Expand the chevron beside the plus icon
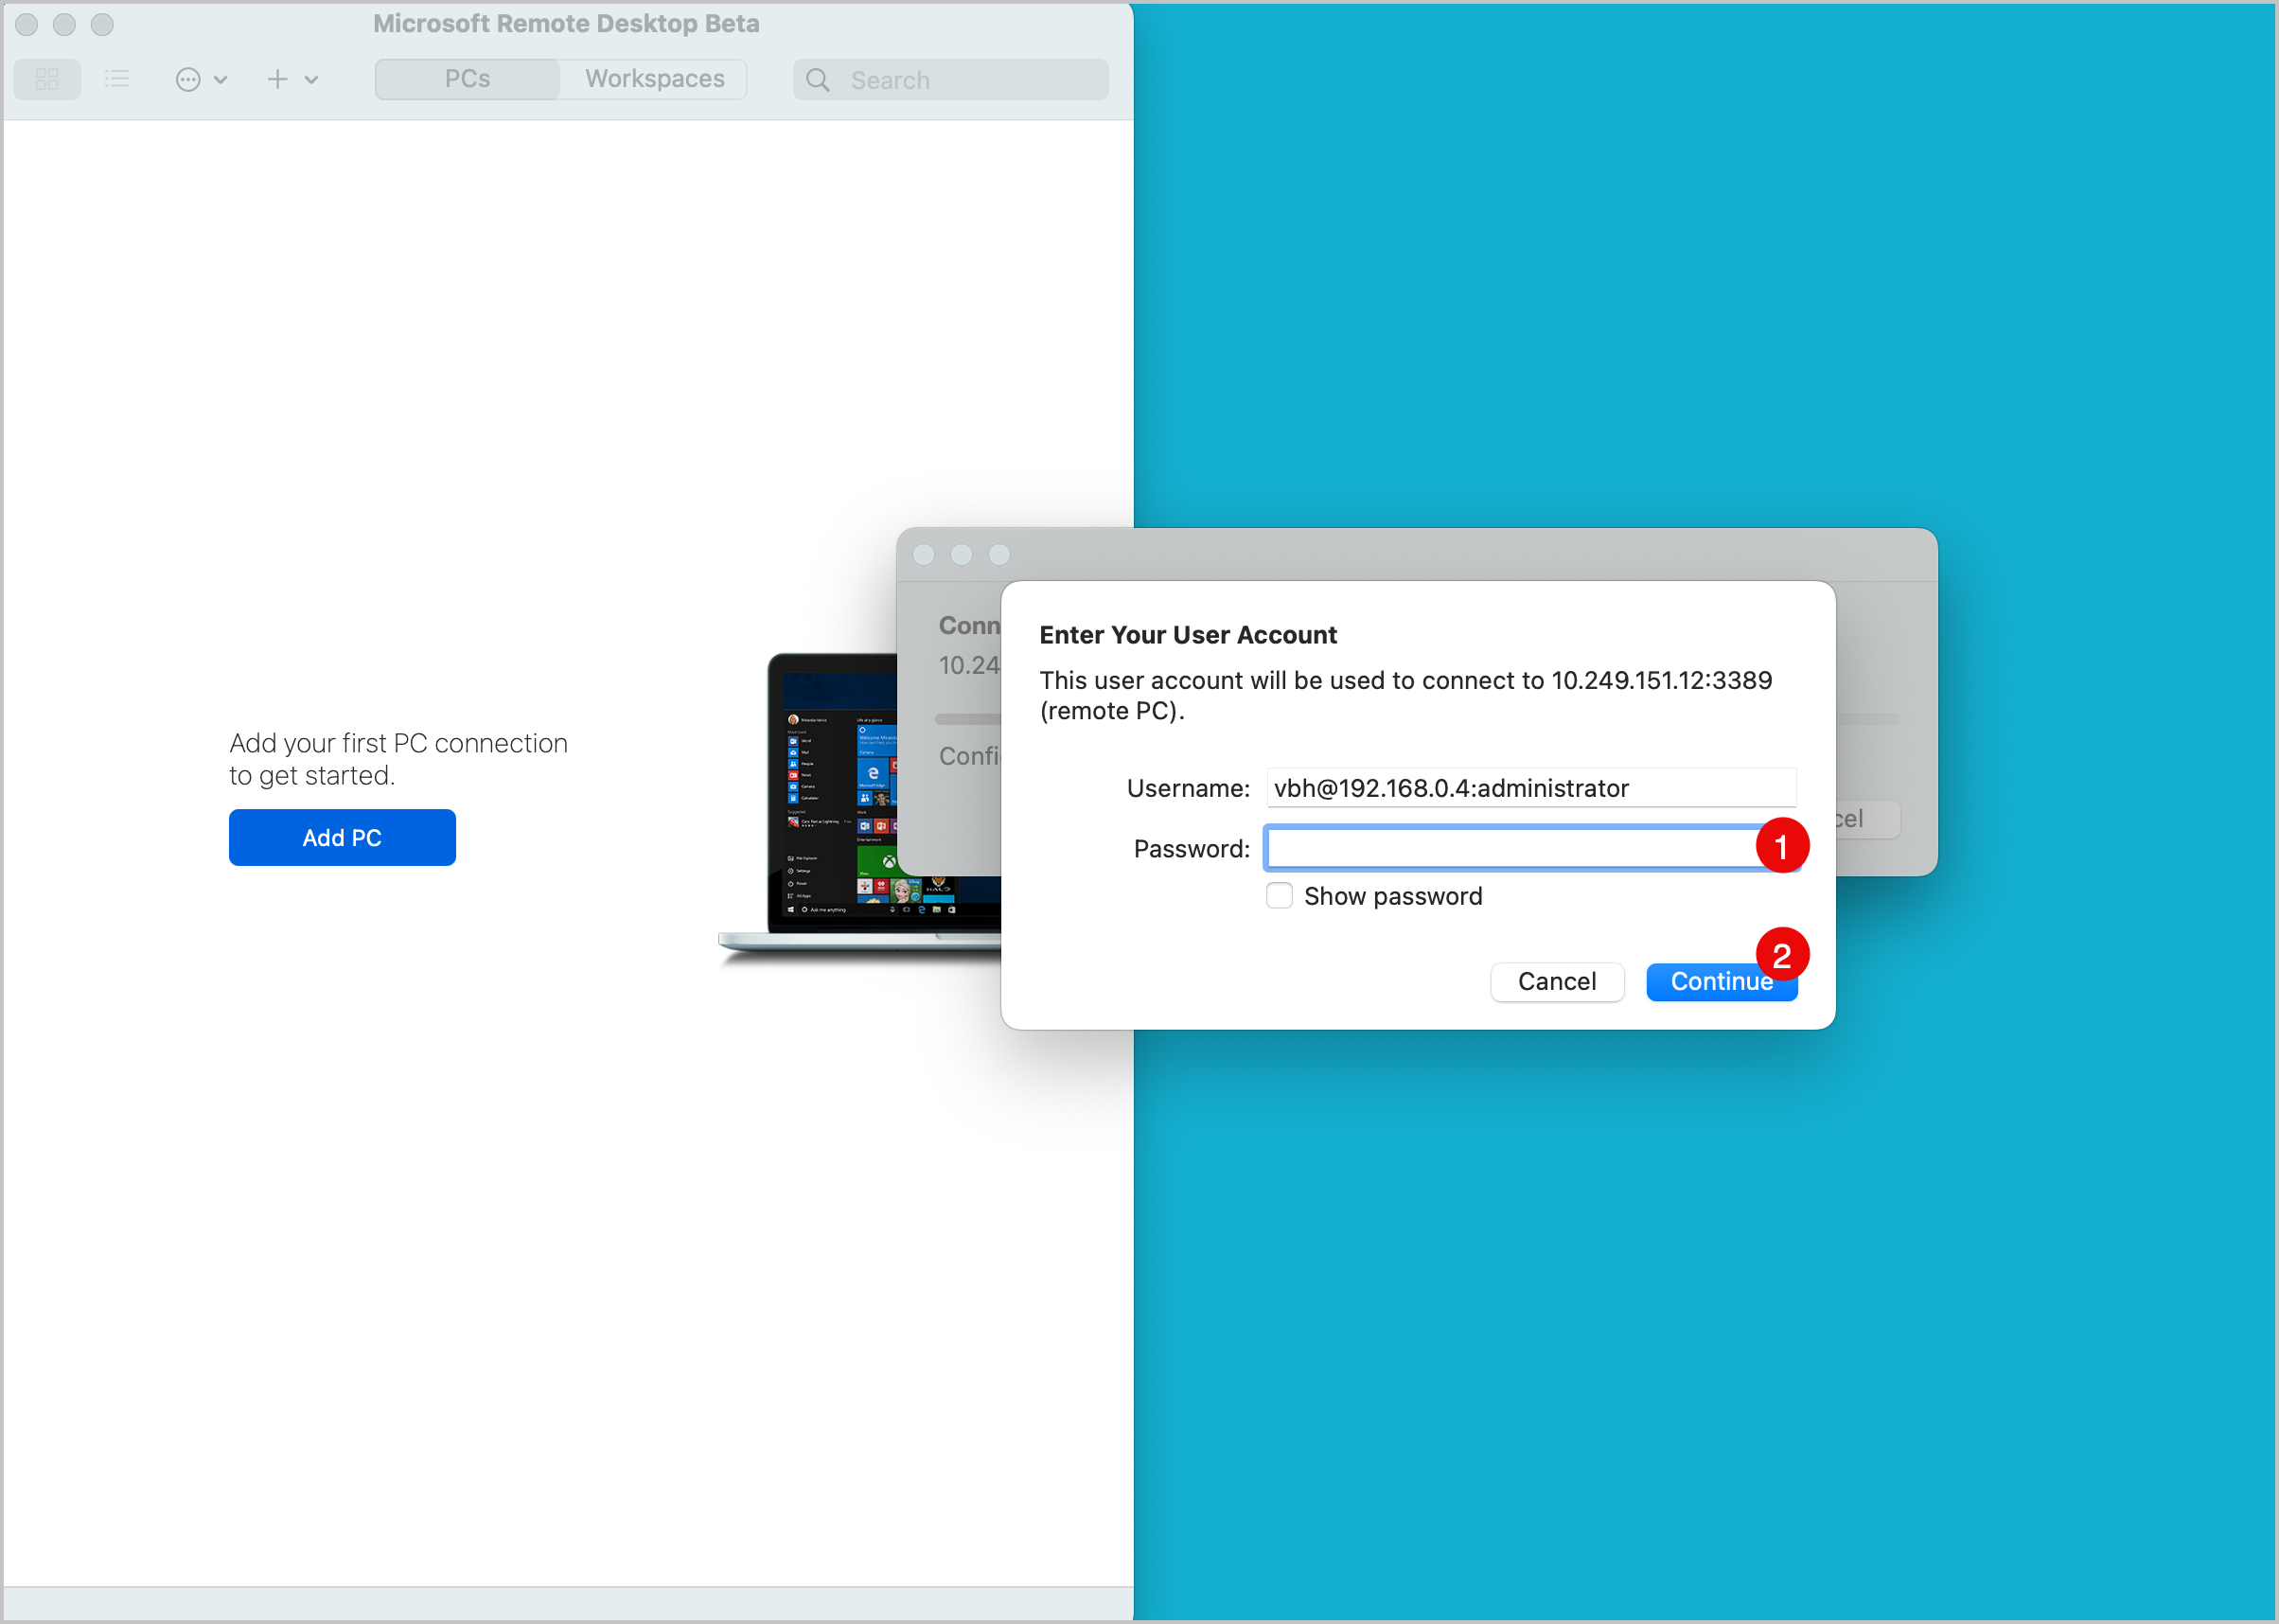 [312, 80]
